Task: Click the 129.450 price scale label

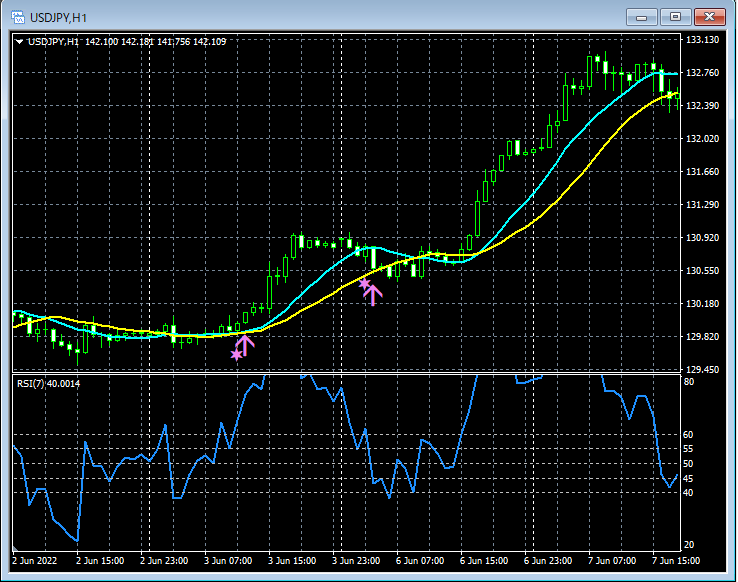Action: pyautogui.click(x=702, y=370)
